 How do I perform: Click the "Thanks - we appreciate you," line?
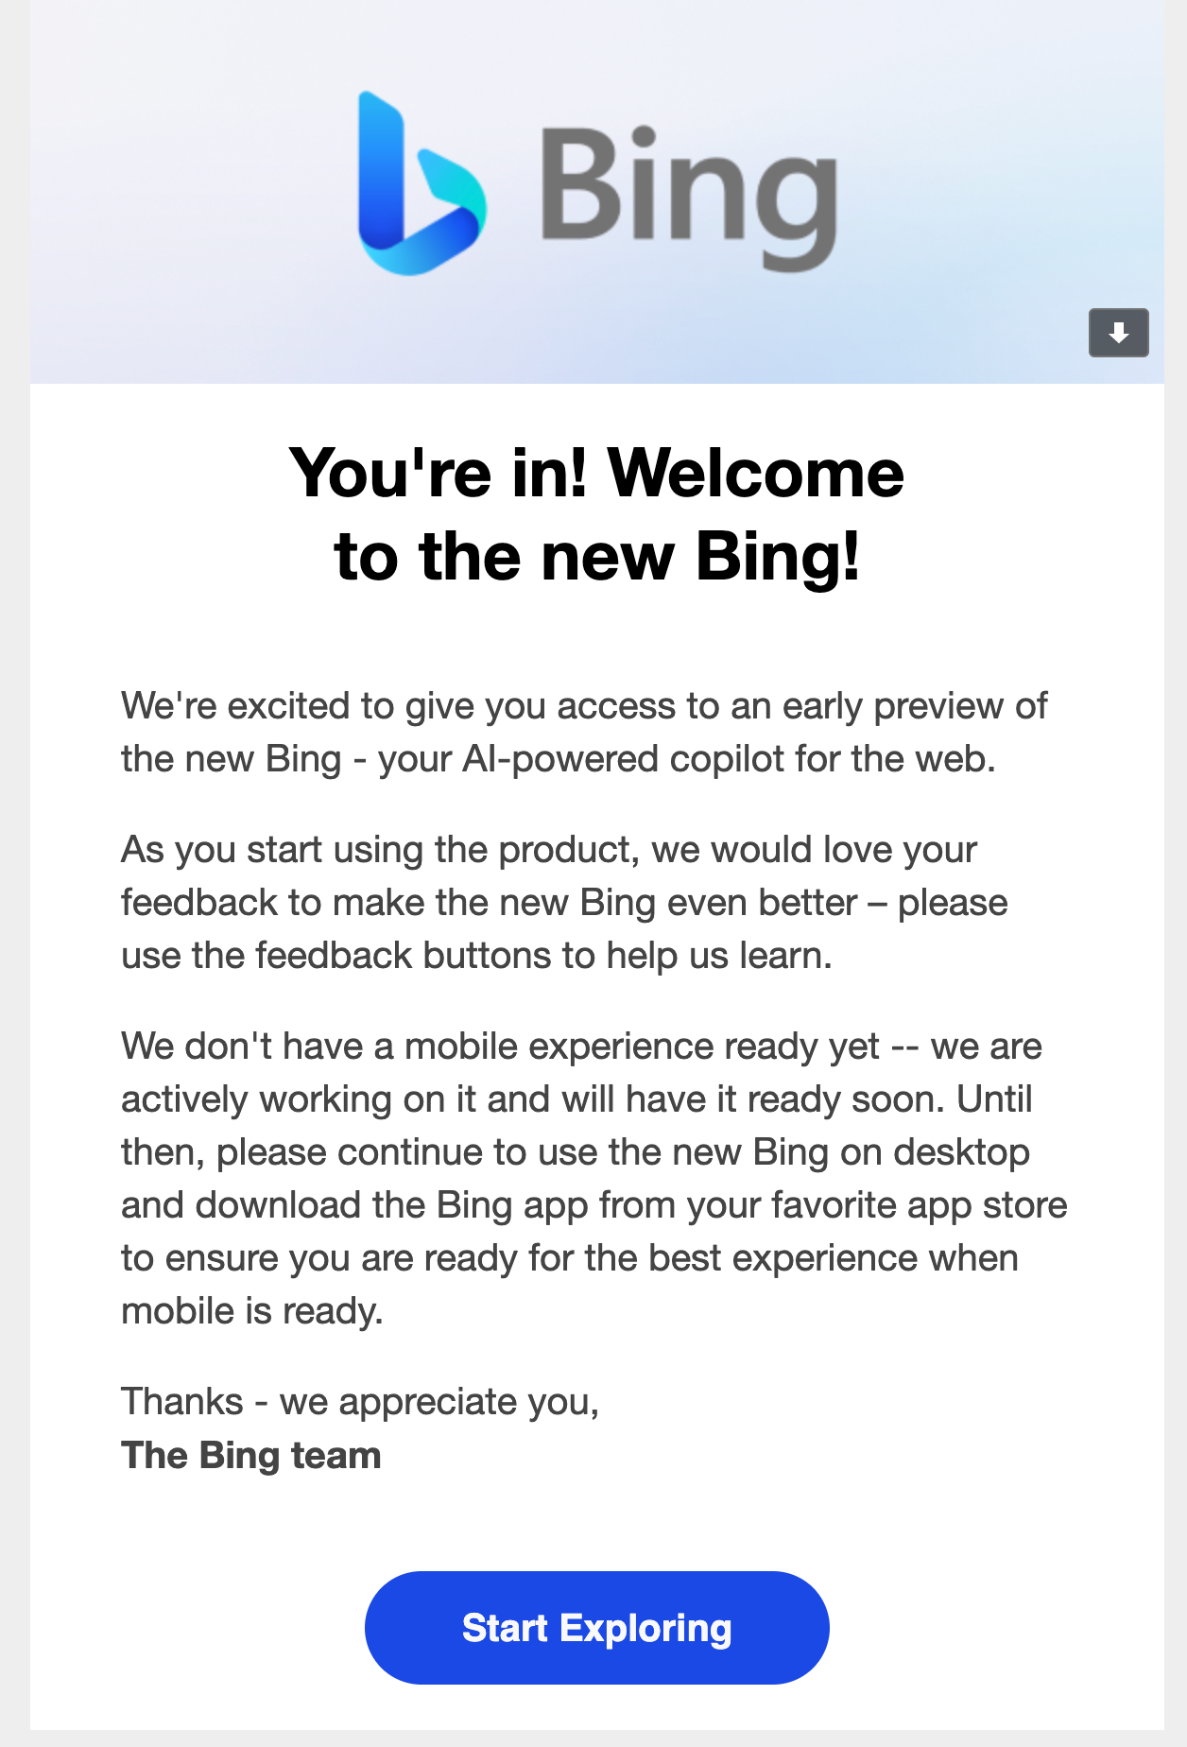point(360,1402)
